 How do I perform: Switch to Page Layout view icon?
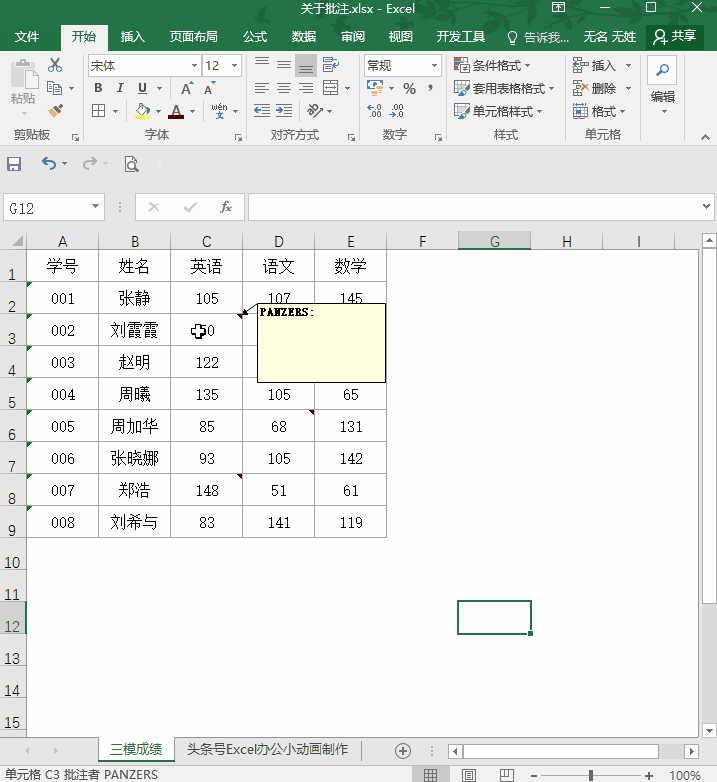click(468, 775)
